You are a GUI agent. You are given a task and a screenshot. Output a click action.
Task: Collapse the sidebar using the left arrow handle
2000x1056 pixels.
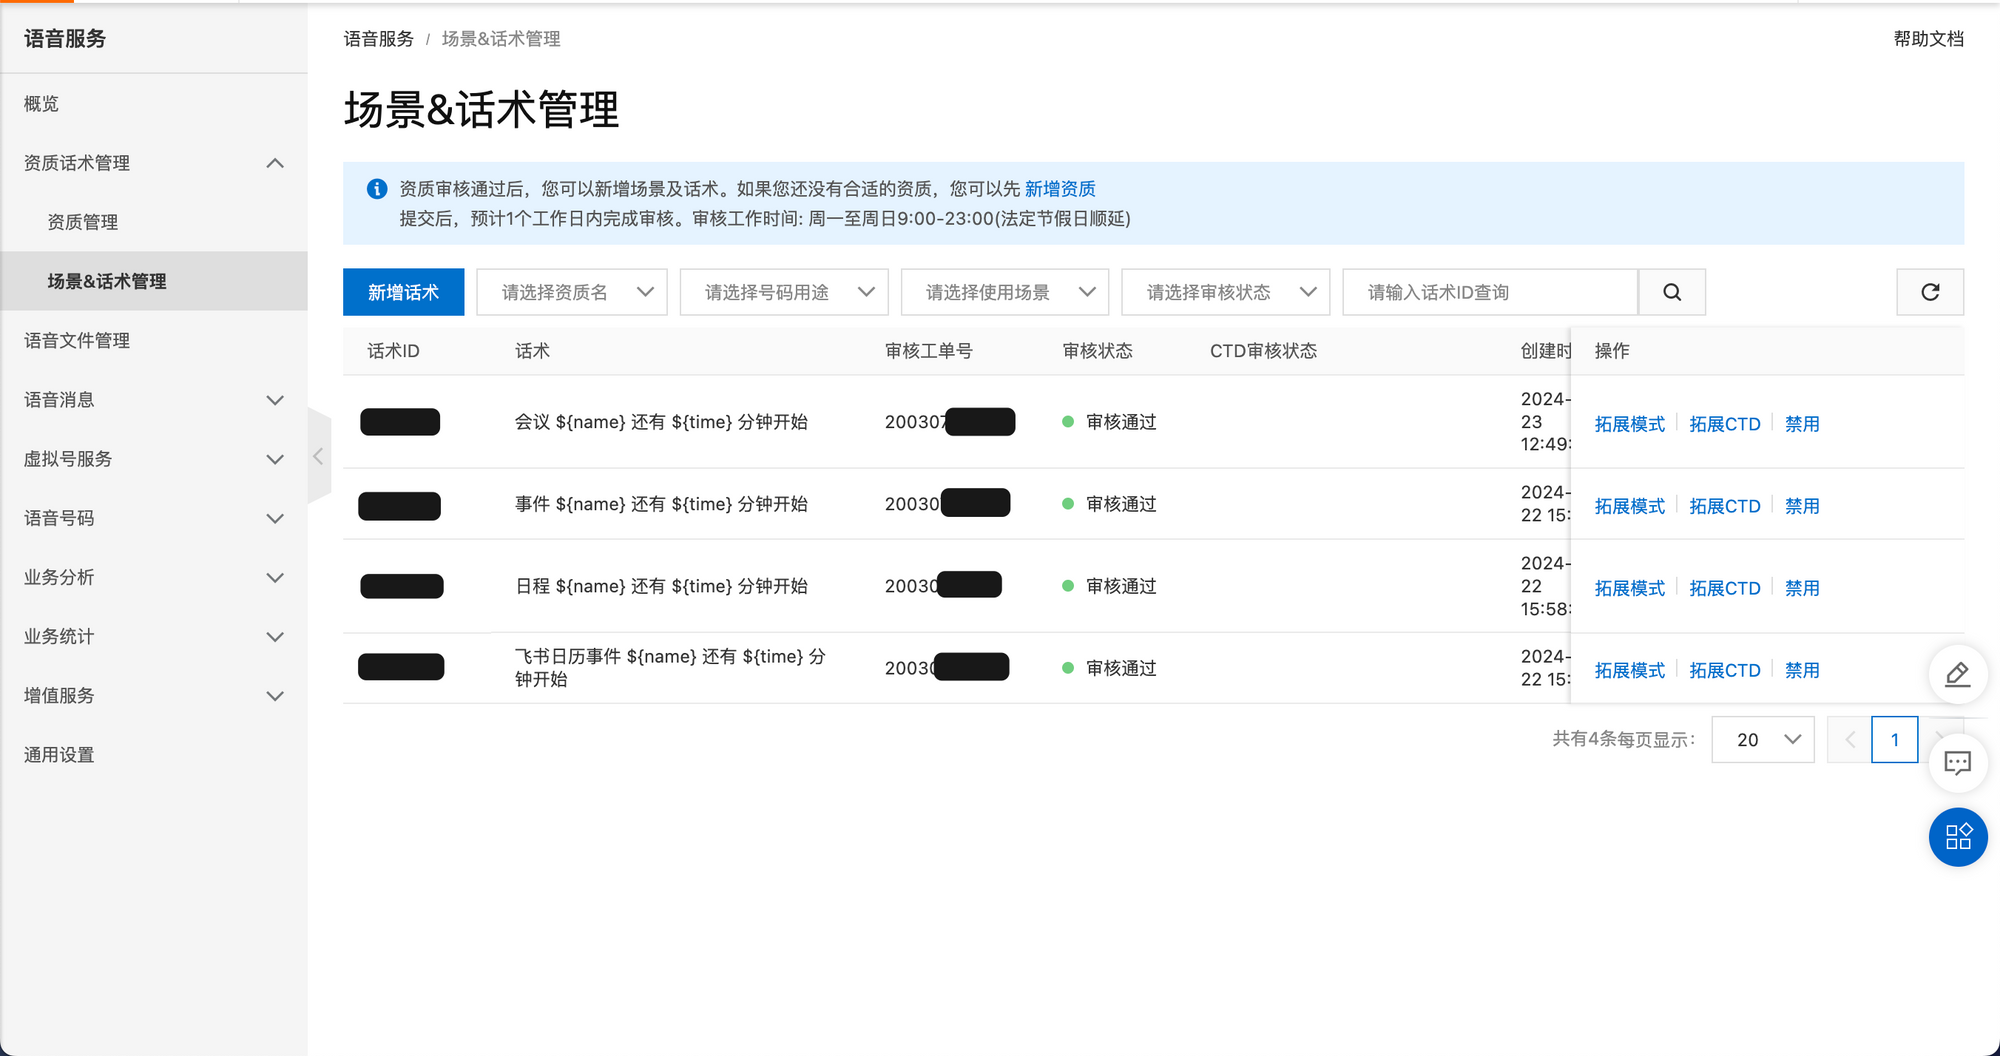click(318, 457)
